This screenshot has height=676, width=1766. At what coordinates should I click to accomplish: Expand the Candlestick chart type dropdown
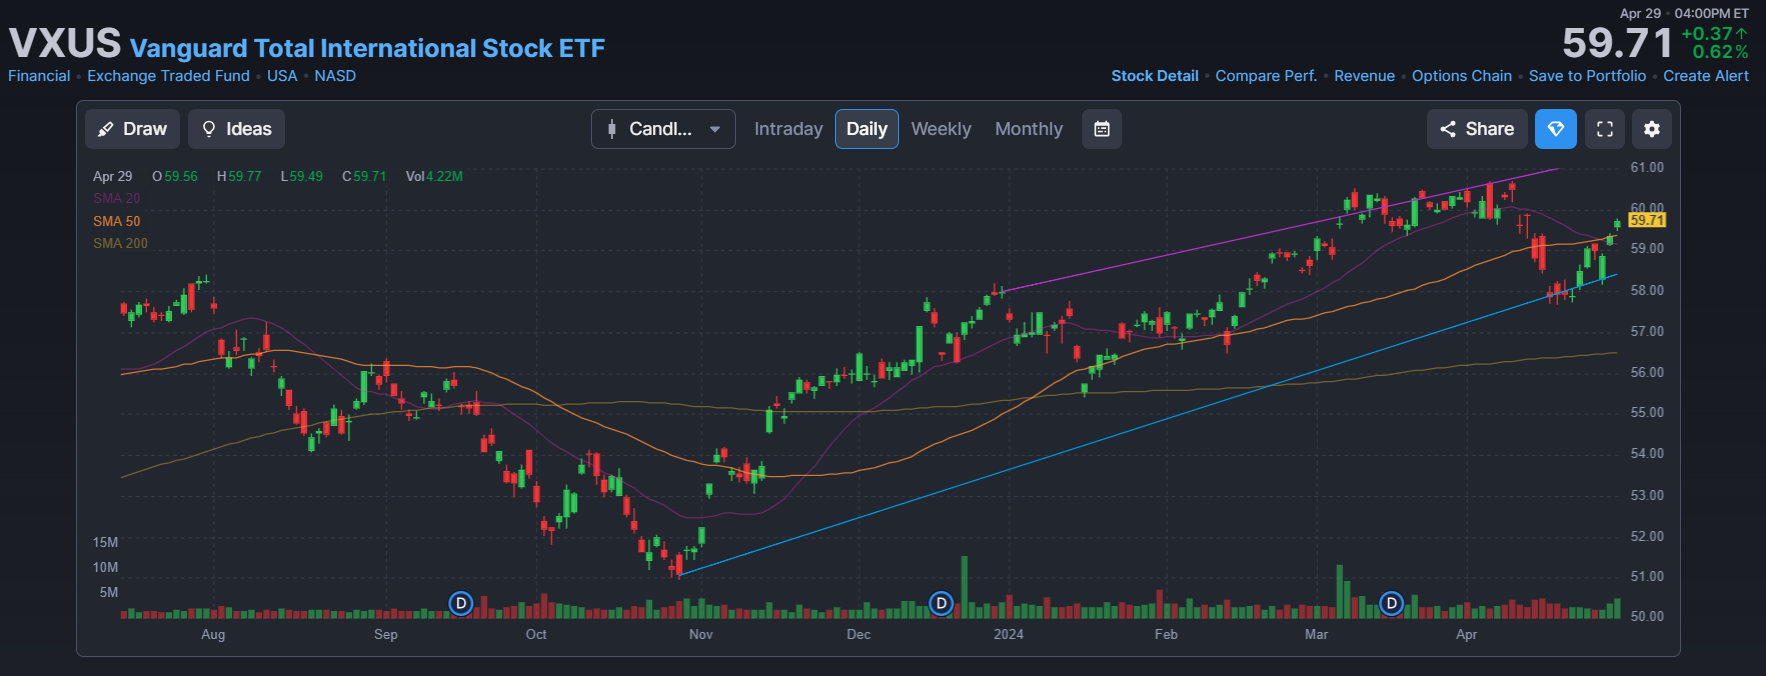point(663,129)
